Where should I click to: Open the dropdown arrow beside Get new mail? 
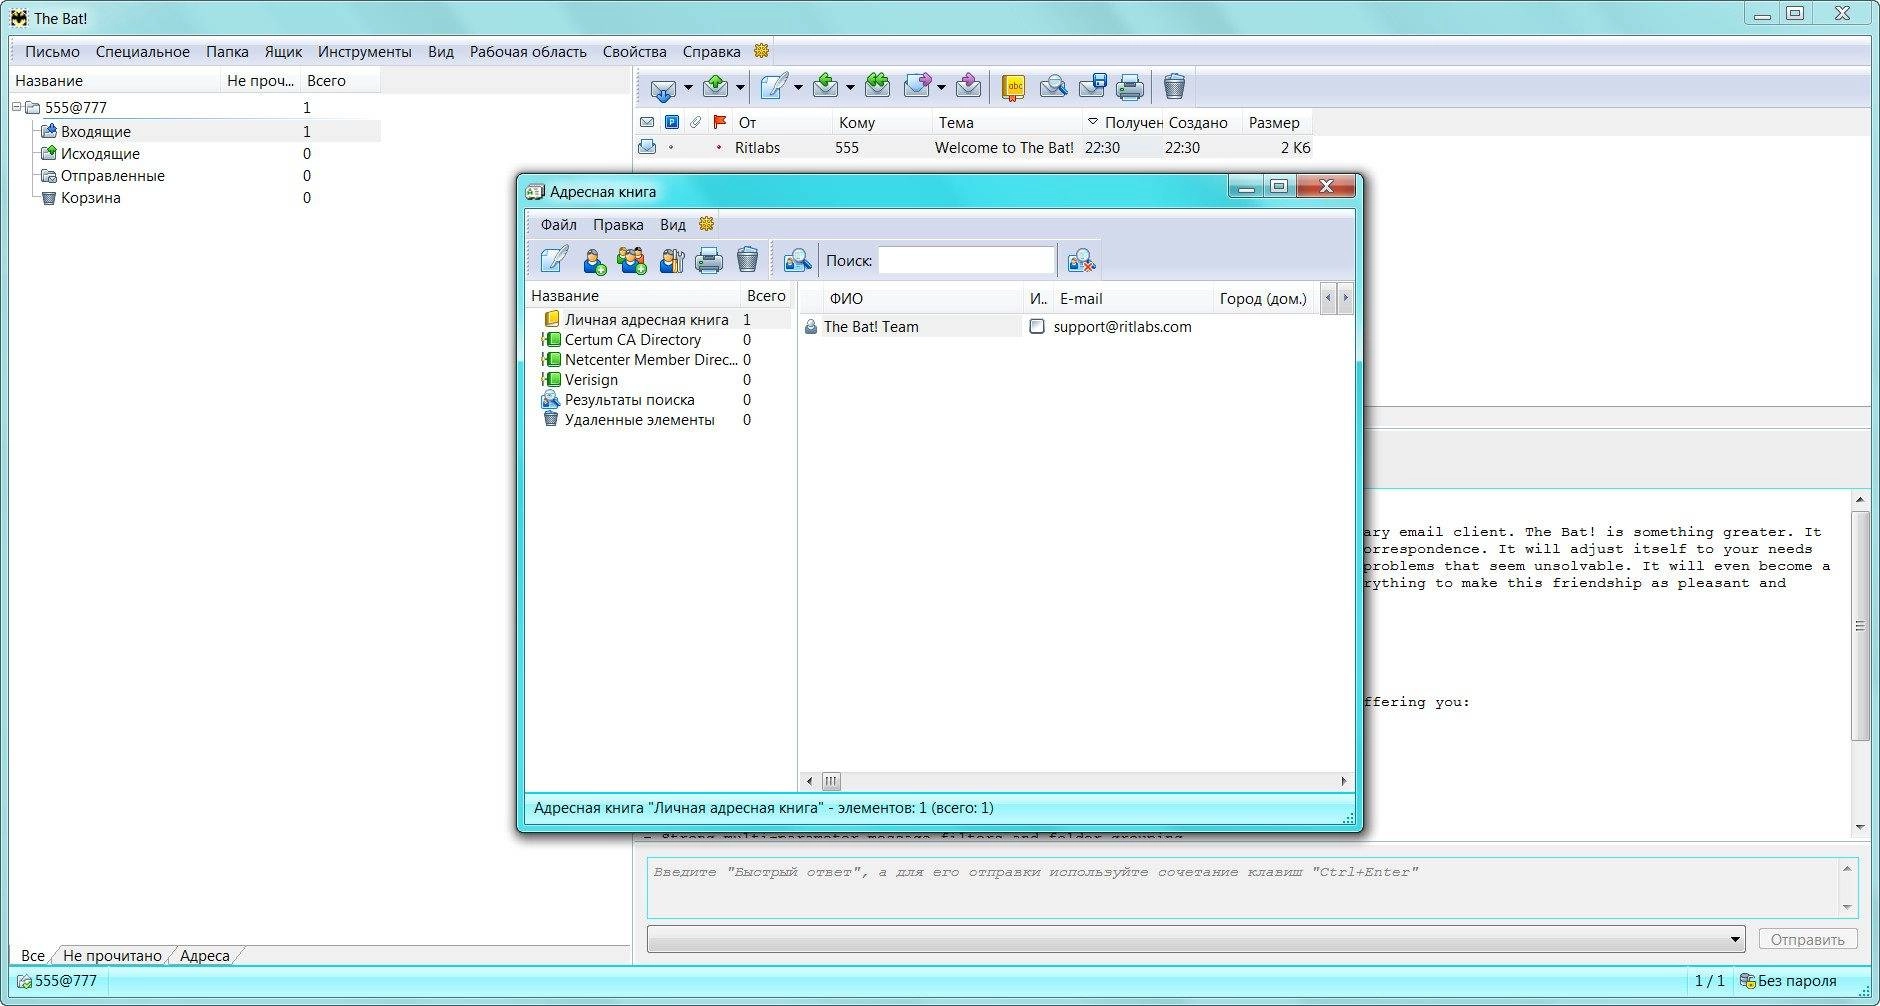688,88
